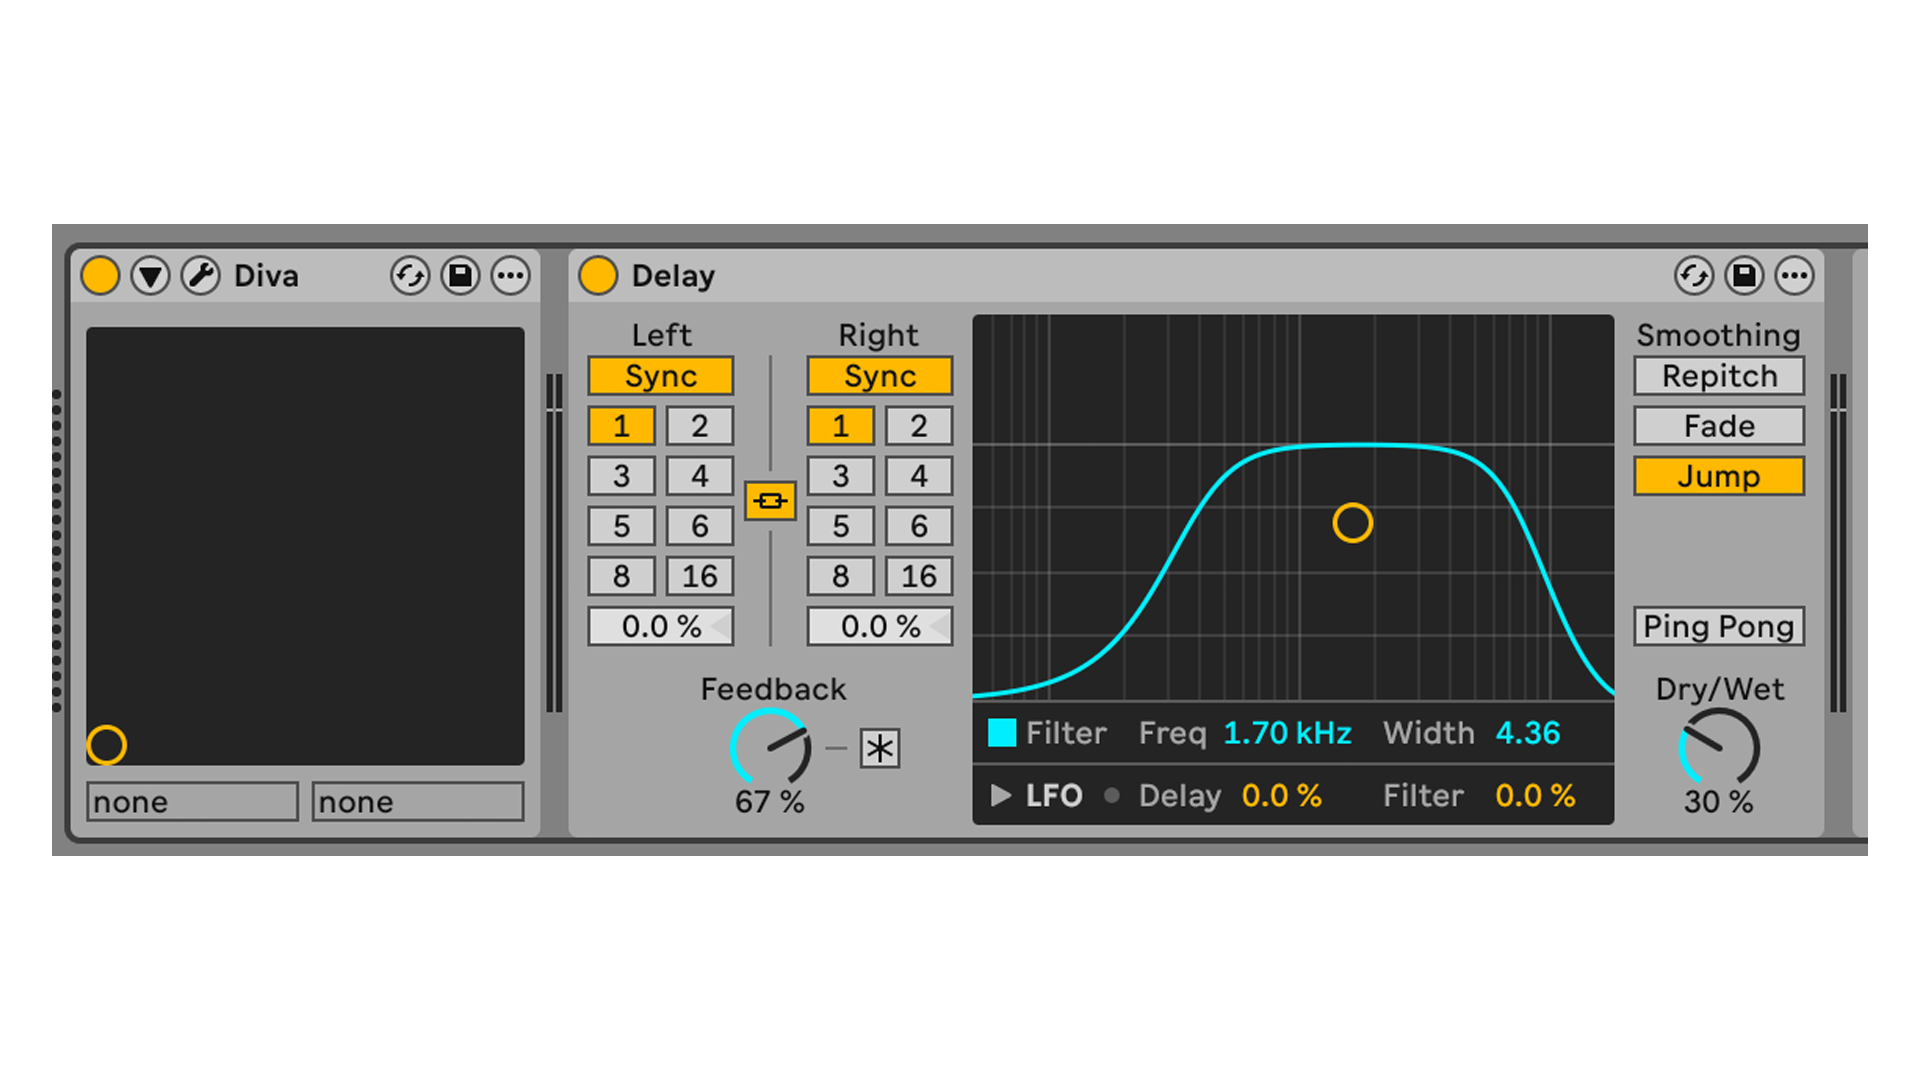The height and width of the screenshot is (1080, 1920).
Task: Select Right delay time 1
Action: (840, 426)
